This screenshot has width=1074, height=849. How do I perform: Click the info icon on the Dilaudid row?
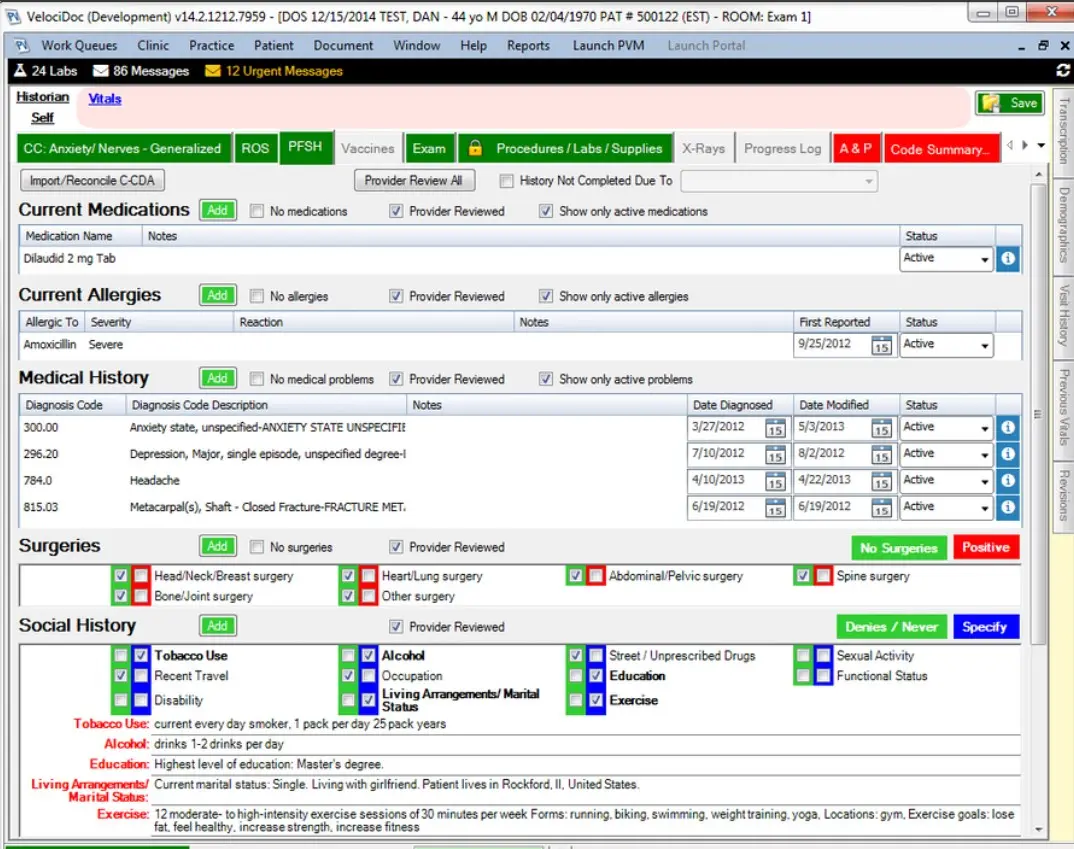1007,259
